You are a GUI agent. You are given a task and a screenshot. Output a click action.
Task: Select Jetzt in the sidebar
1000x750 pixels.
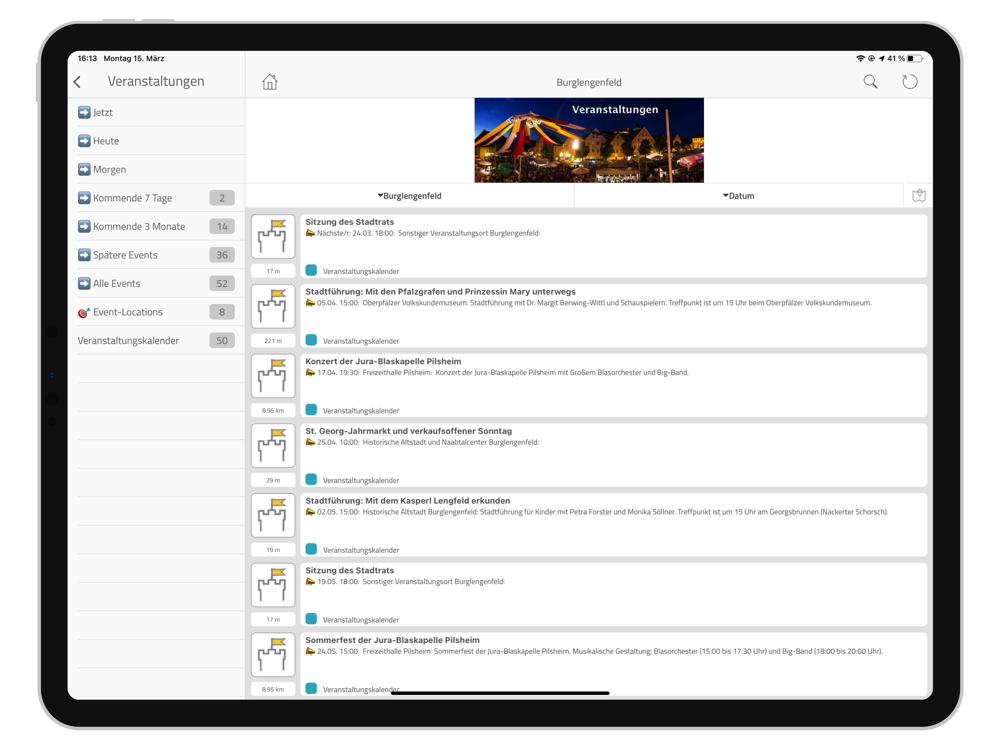(156, 112)
